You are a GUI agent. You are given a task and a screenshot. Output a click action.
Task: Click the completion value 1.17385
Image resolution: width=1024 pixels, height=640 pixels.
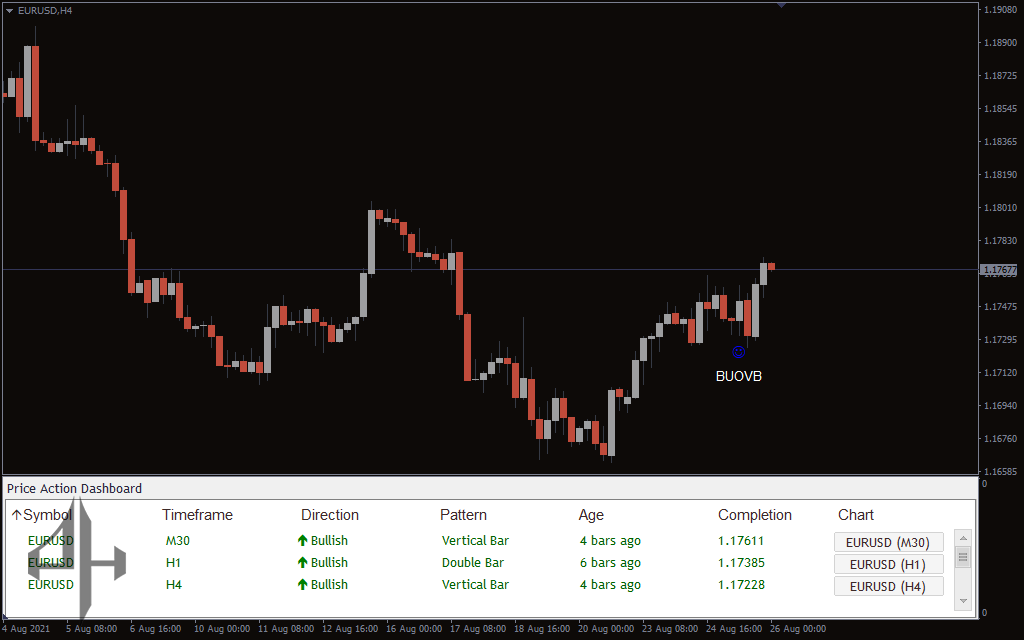click(x=741, y=562)
